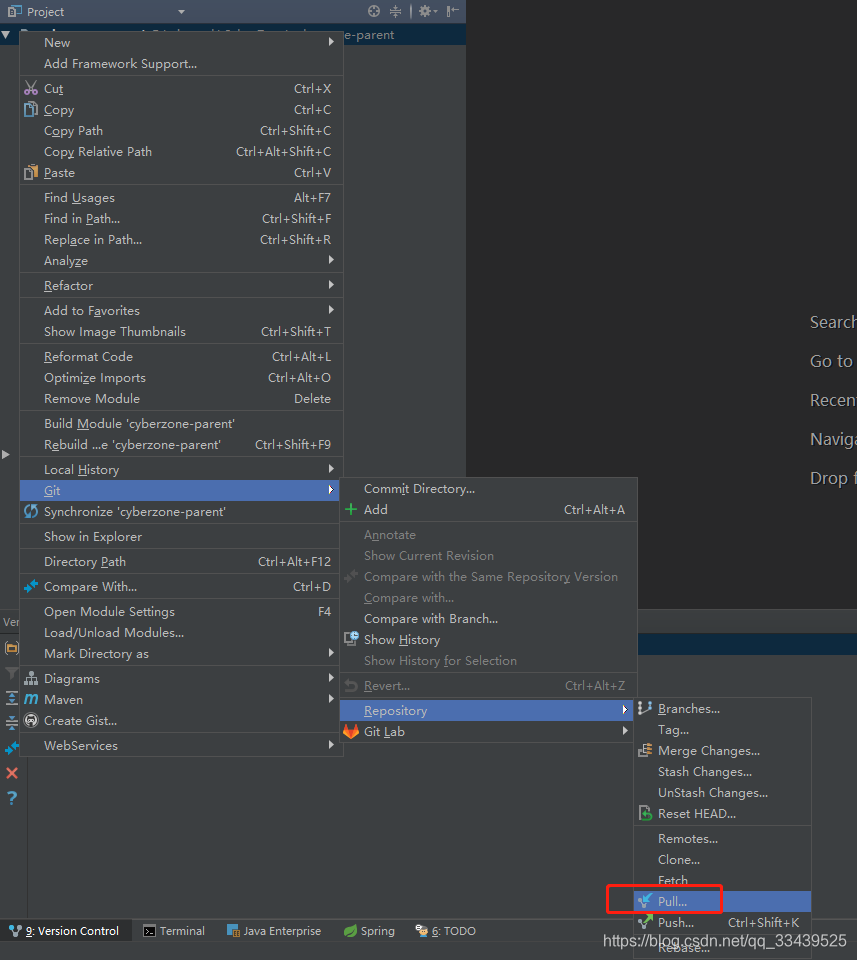The image size is (857, 960).
Task: Choose Find Usages menu entry
Action: pos(181,198)
